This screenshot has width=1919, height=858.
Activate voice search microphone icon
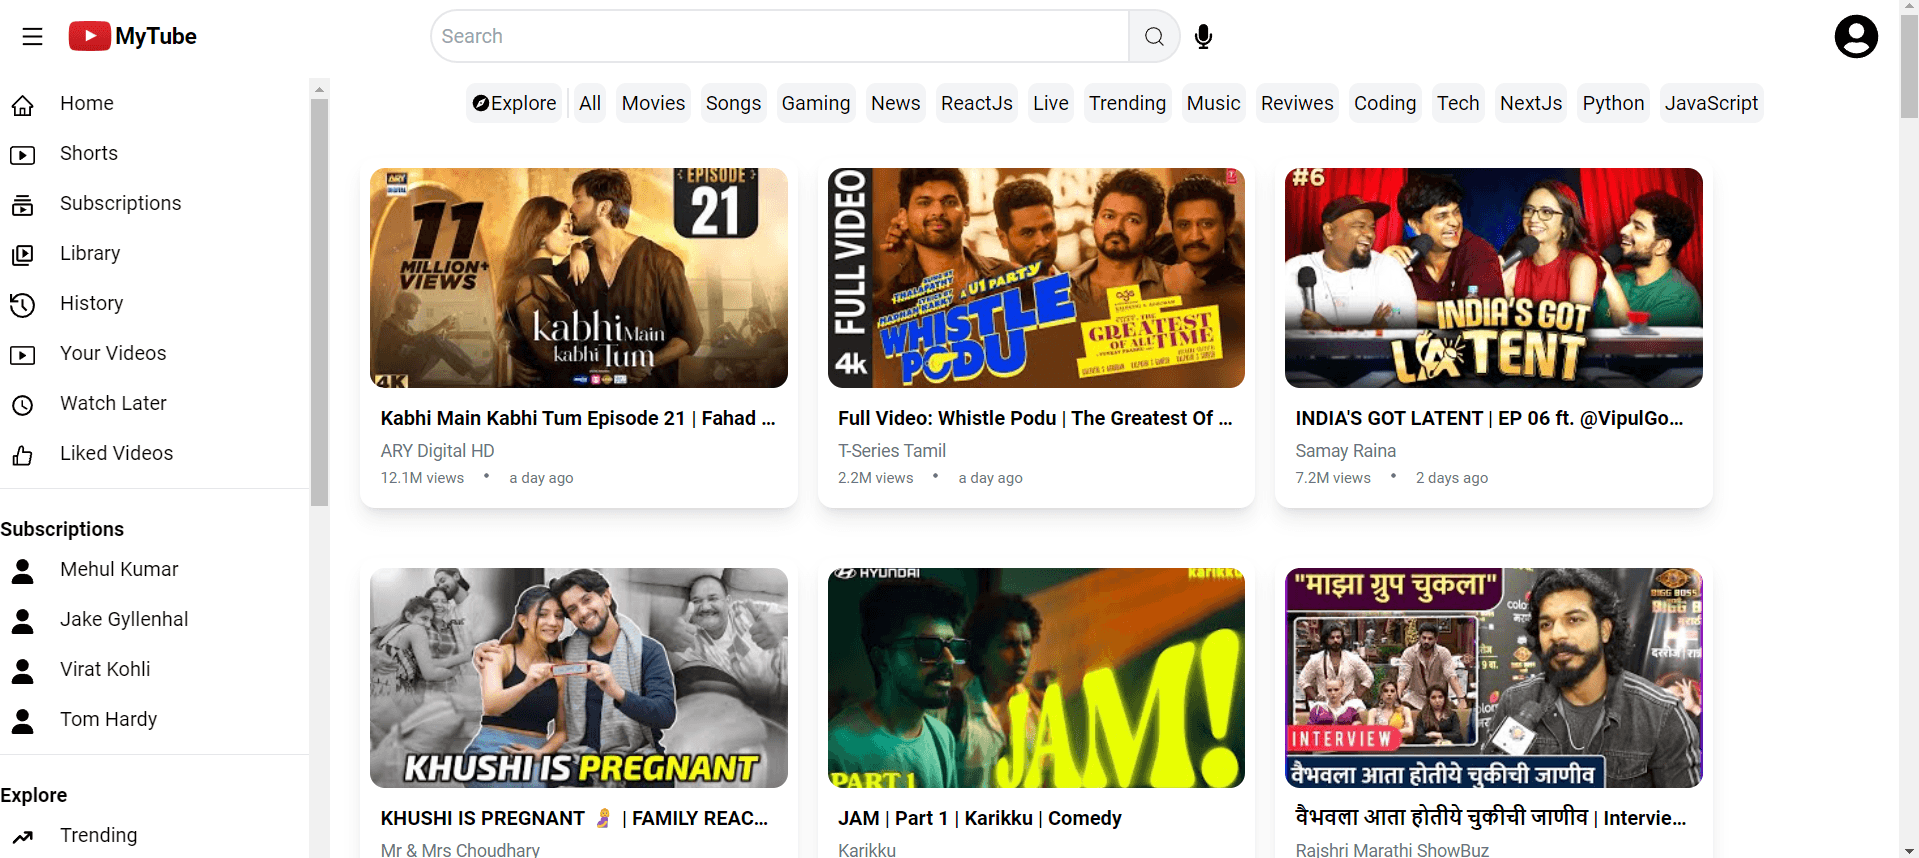[1203, 37]
